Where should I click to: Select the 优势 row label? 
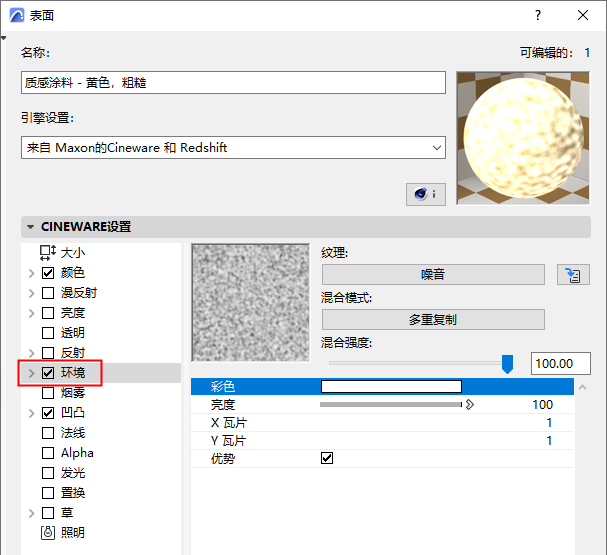click(223, 459)
